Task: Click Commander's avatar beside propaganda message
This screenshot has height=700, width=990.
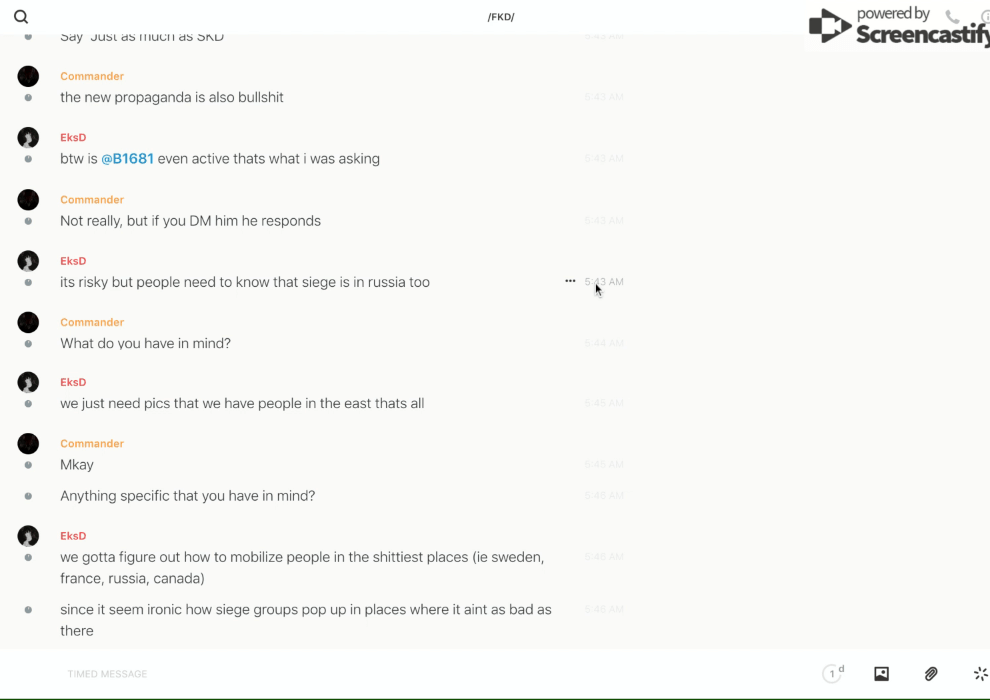Action: 28,76
